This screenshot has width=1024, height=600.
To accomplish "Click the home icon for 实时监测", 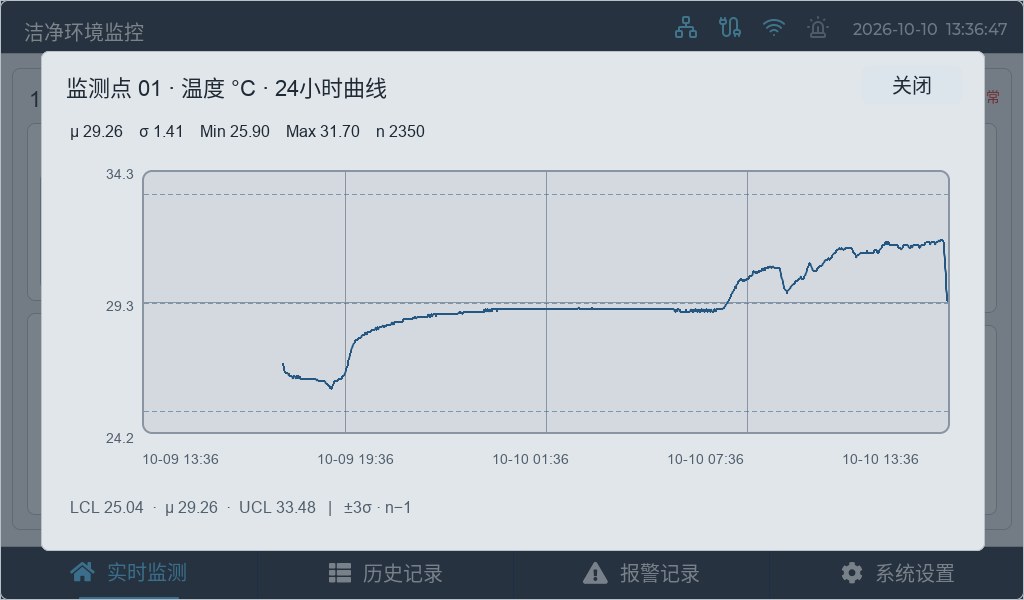I will coord(82,573).
